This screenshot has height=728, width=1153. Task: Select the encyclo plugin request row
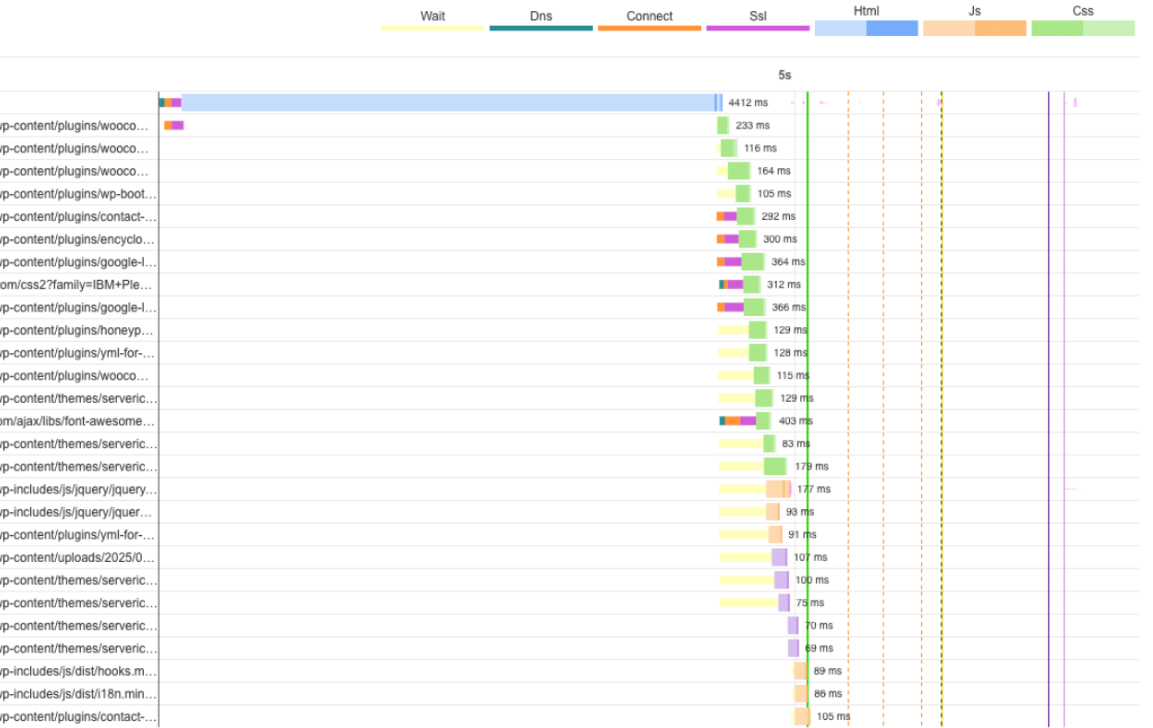click(78, 239)
